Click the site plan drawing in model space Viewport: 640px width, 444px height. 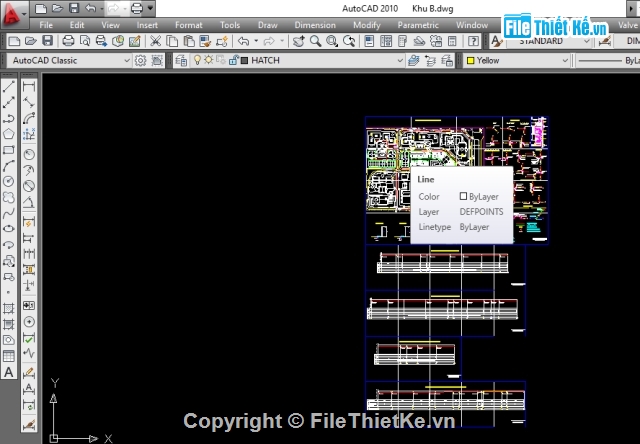[x=457, y=181]
